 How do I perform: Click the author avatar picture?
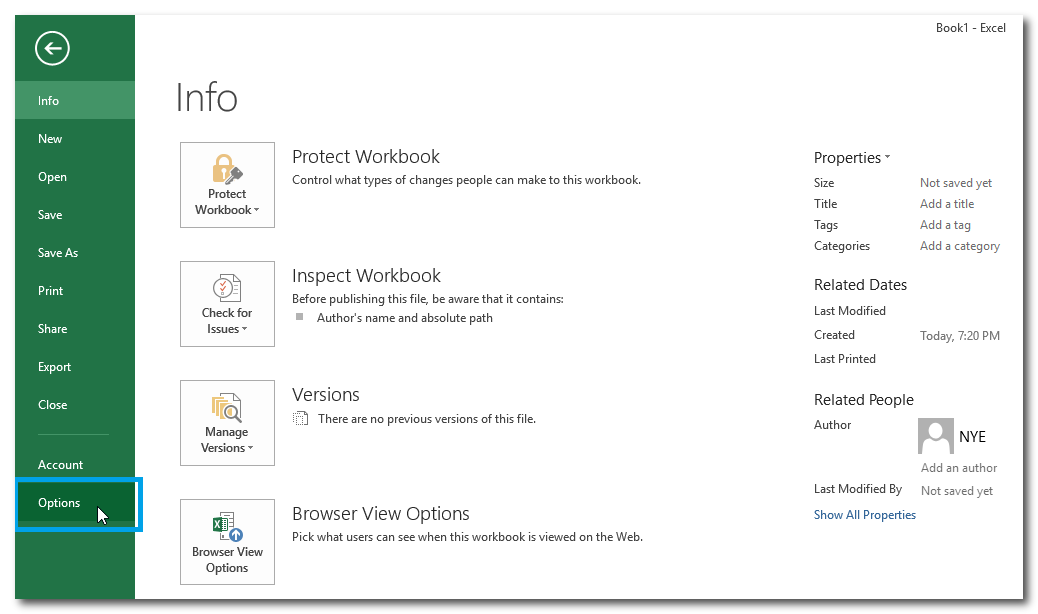click(x=935, y=436)
